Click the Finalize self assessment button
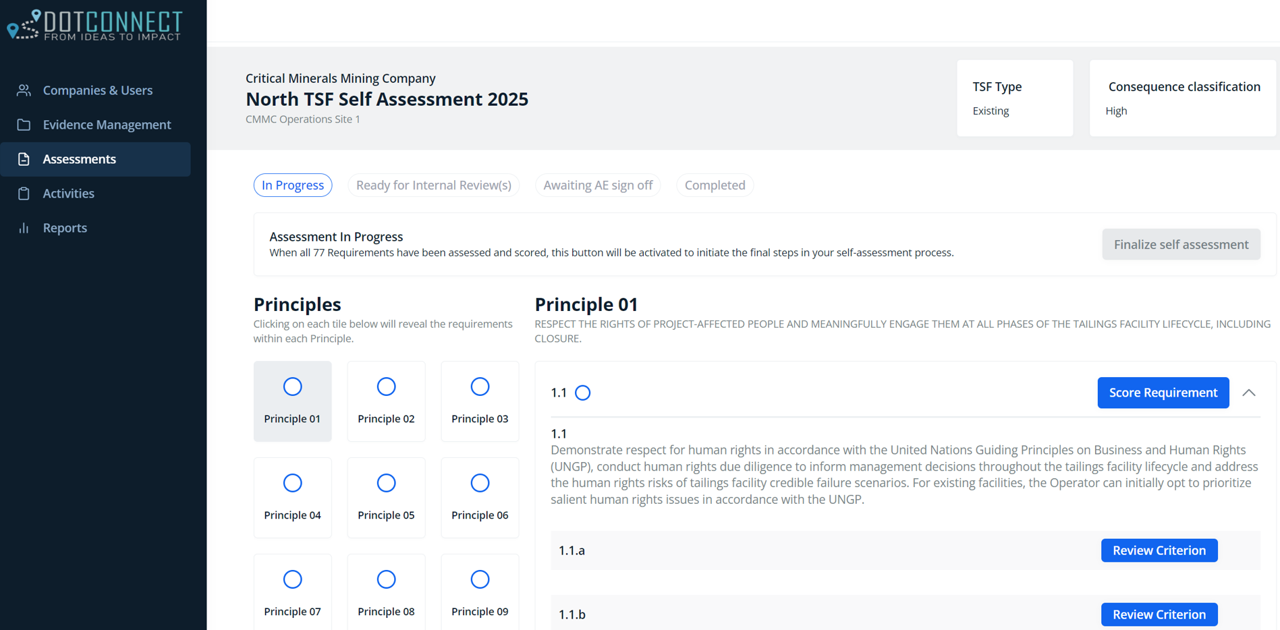 coord(1181,244)
